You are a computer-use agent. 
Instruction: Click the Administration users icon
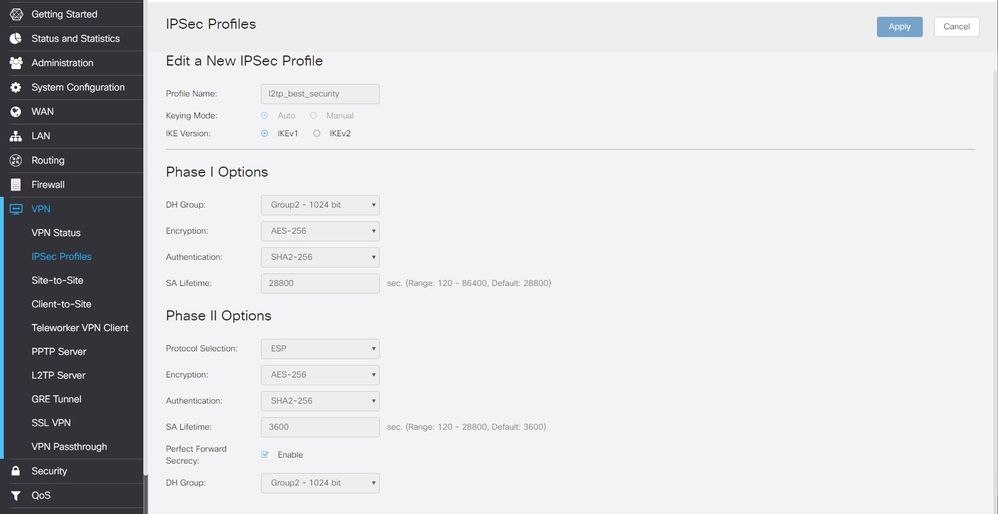(15, 63)
